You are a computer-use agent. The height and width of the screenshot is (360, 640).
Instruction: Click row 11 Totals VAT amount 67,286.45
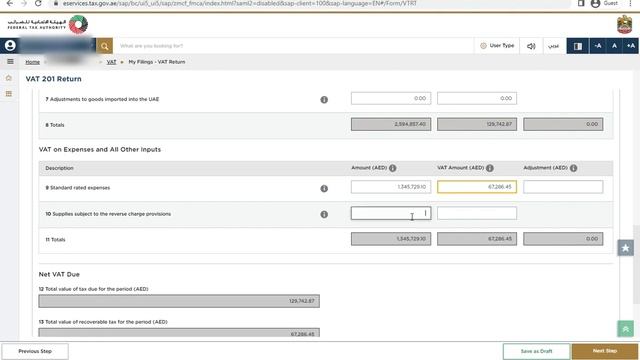[477, 239]
